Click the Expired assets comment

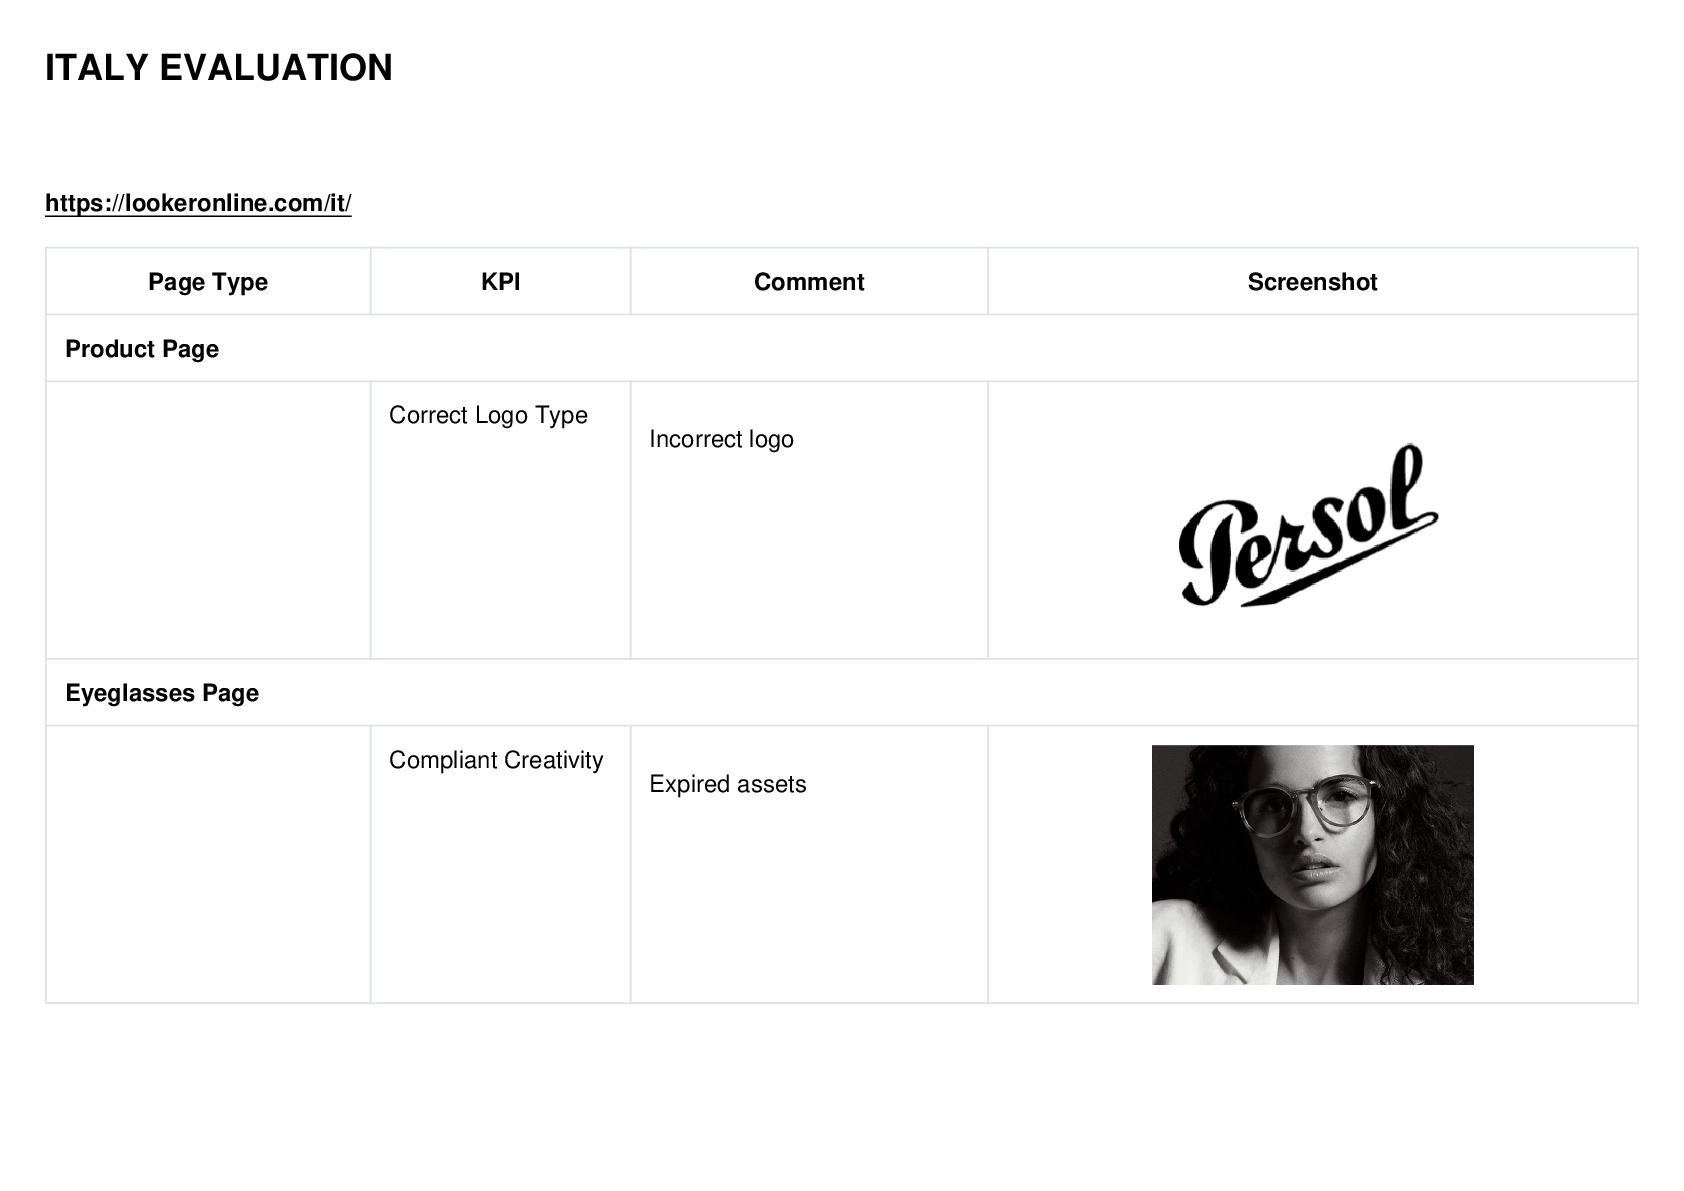pos(727,784)
